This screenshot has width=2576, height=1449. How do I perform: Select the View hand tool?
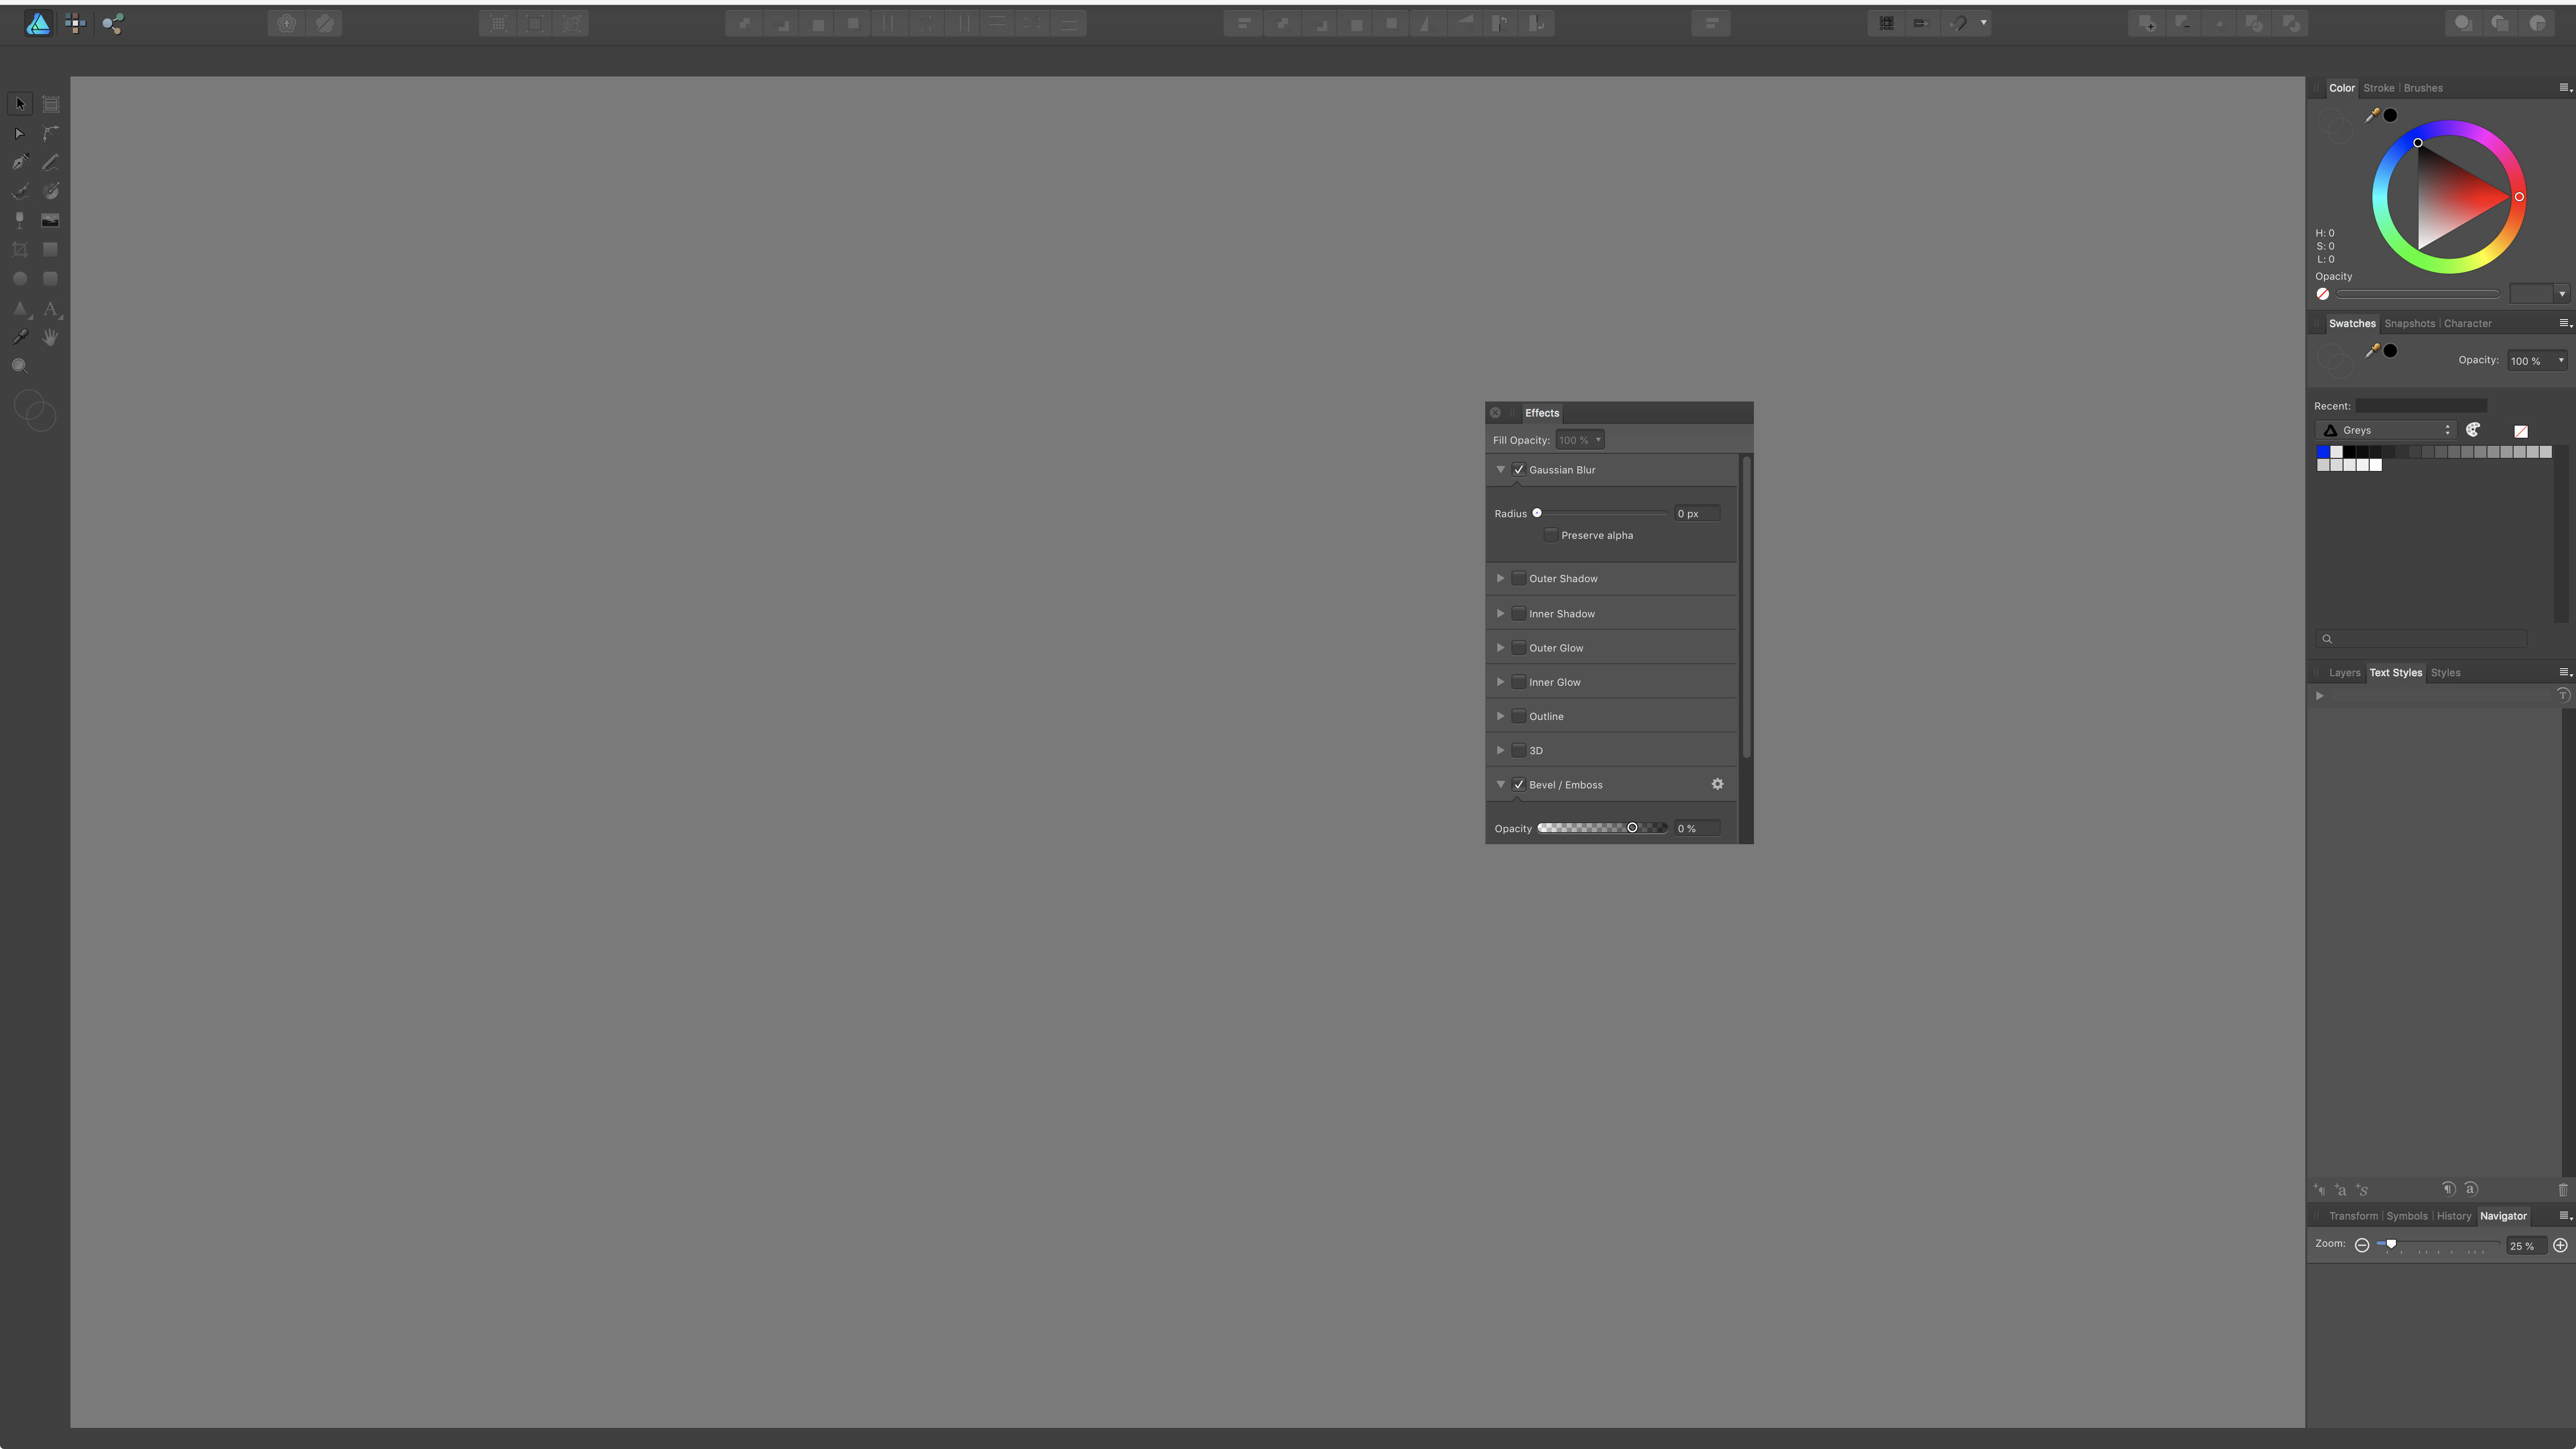pos(51,337)
